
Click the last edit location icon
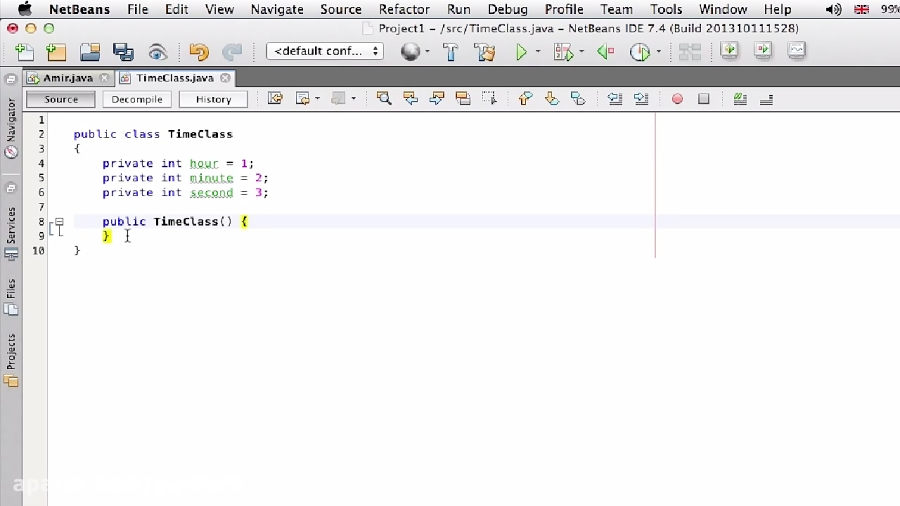(276, 99)
